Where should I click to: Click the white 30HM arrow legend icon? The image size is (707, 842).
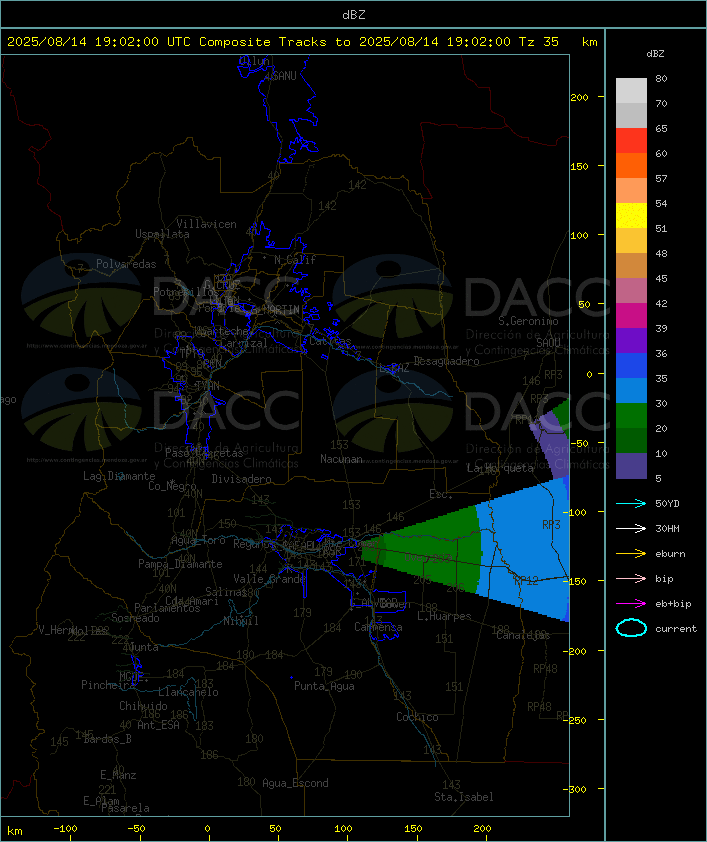click(x=631, y=528)
